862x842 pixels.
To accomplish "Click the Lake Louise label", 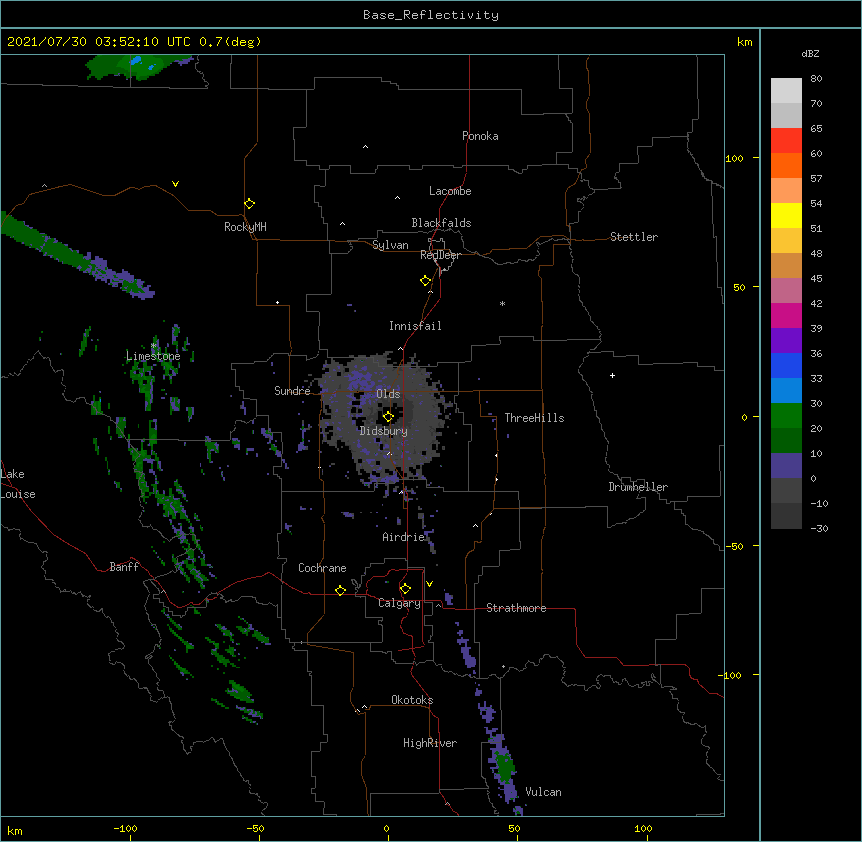I will pos(18,484).
